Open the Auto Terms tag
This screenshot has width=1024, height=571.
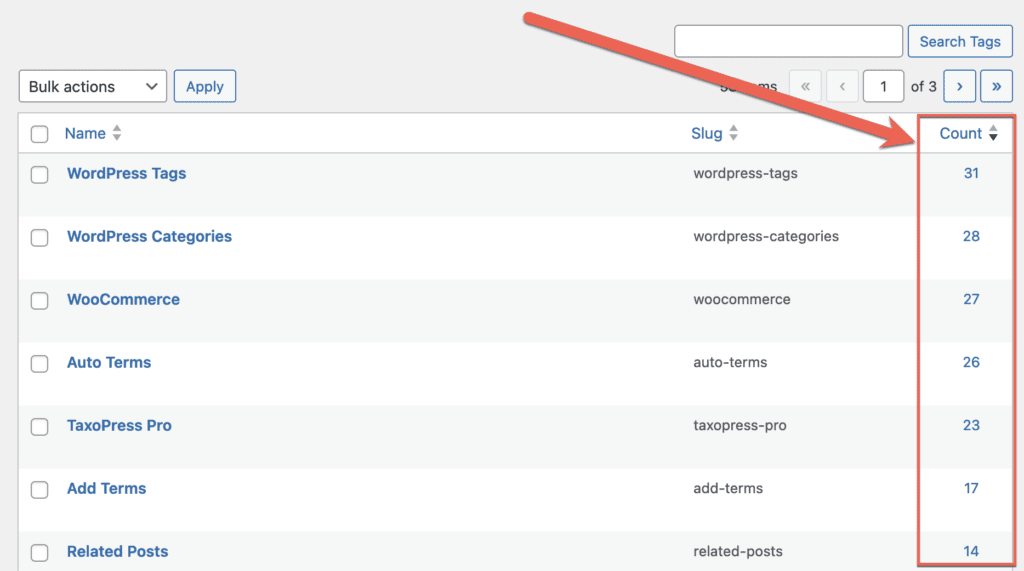(109, 363)
